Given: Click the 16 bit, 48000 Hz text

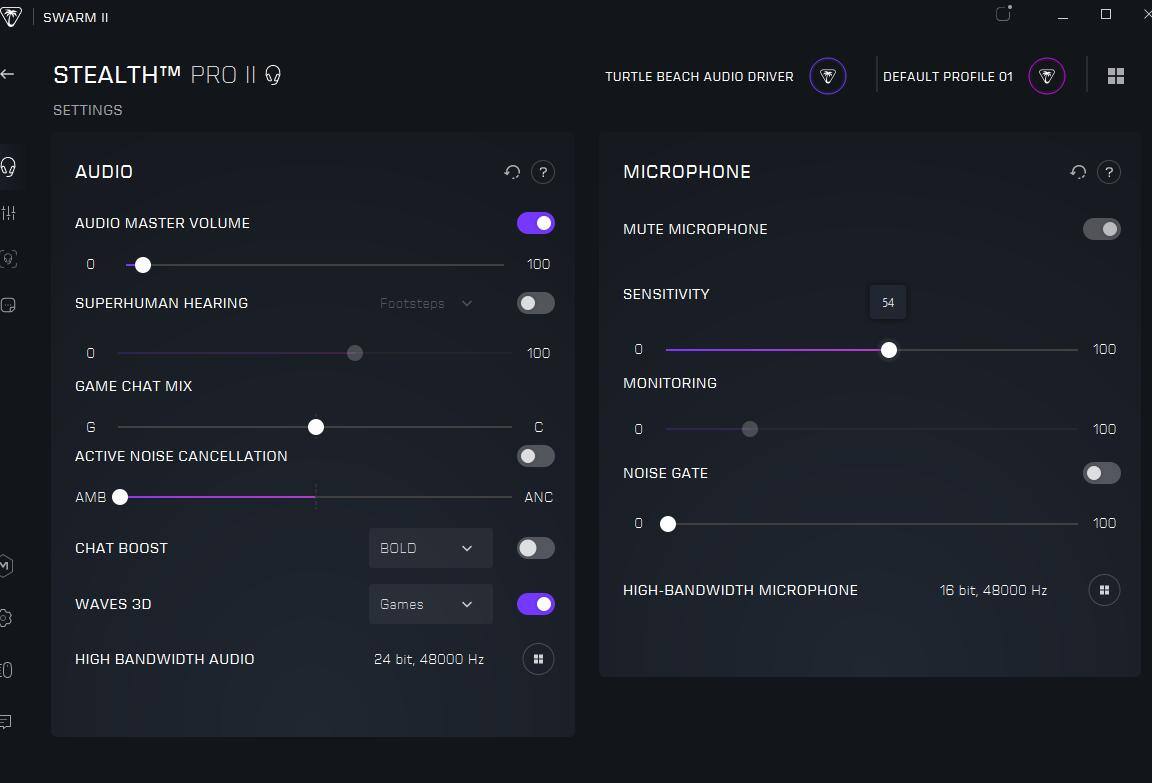Looking at the screenshot, I should (x=993, y=590).
